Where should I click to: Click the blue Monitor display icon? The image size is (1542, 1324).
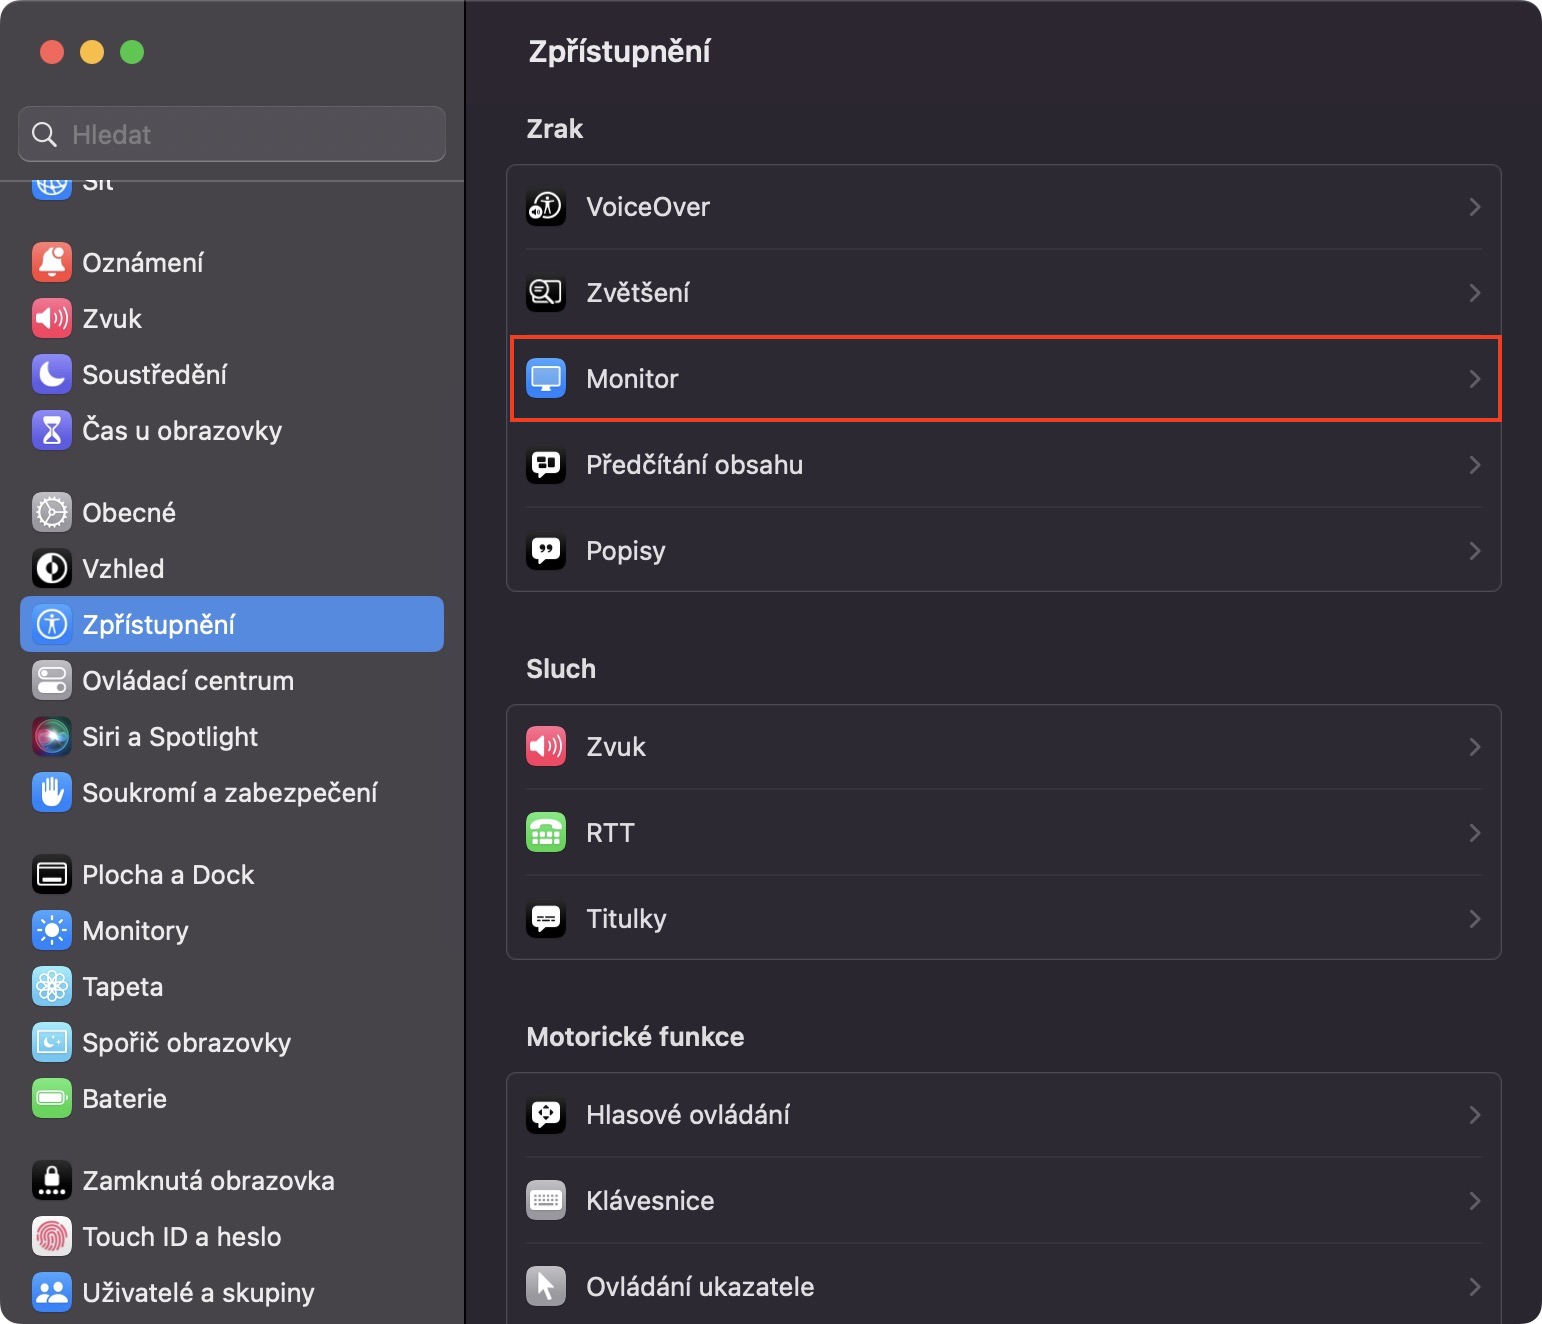point(546,379)
